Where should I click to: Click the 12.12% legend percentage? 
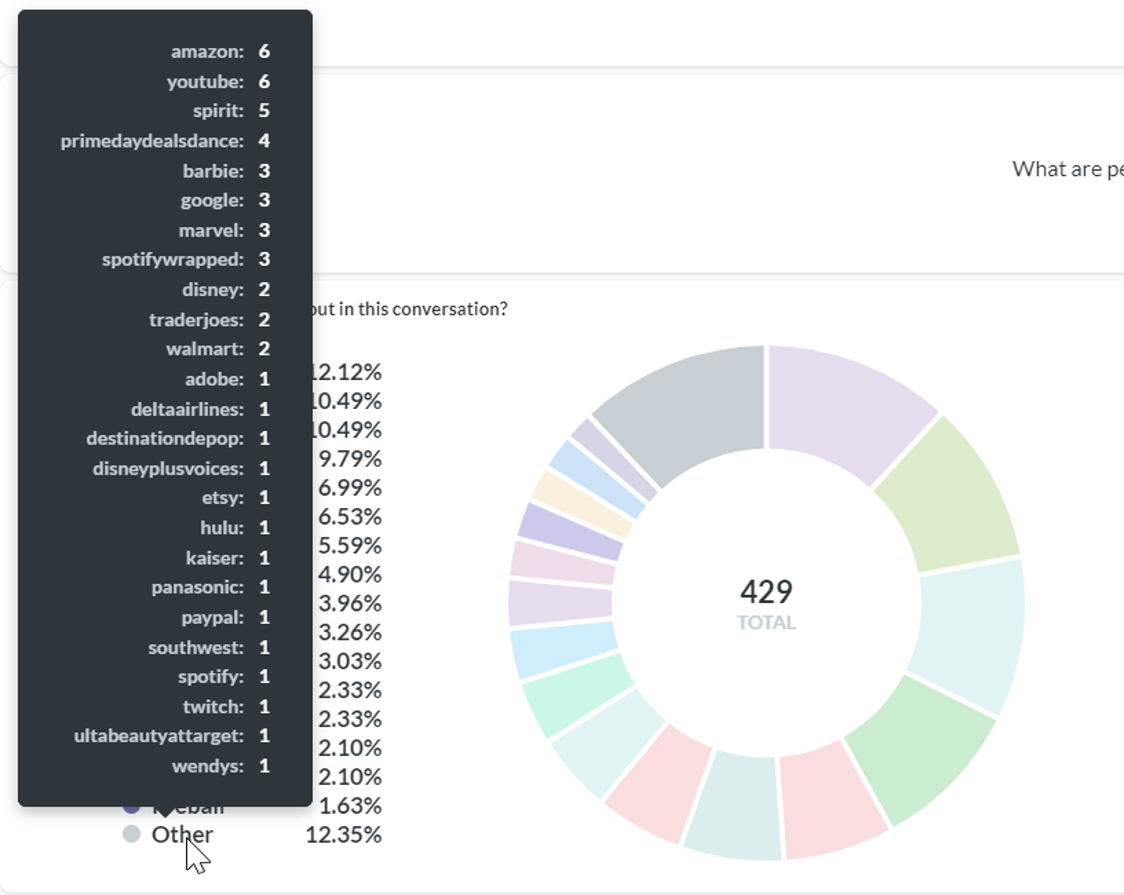(345, 372)
